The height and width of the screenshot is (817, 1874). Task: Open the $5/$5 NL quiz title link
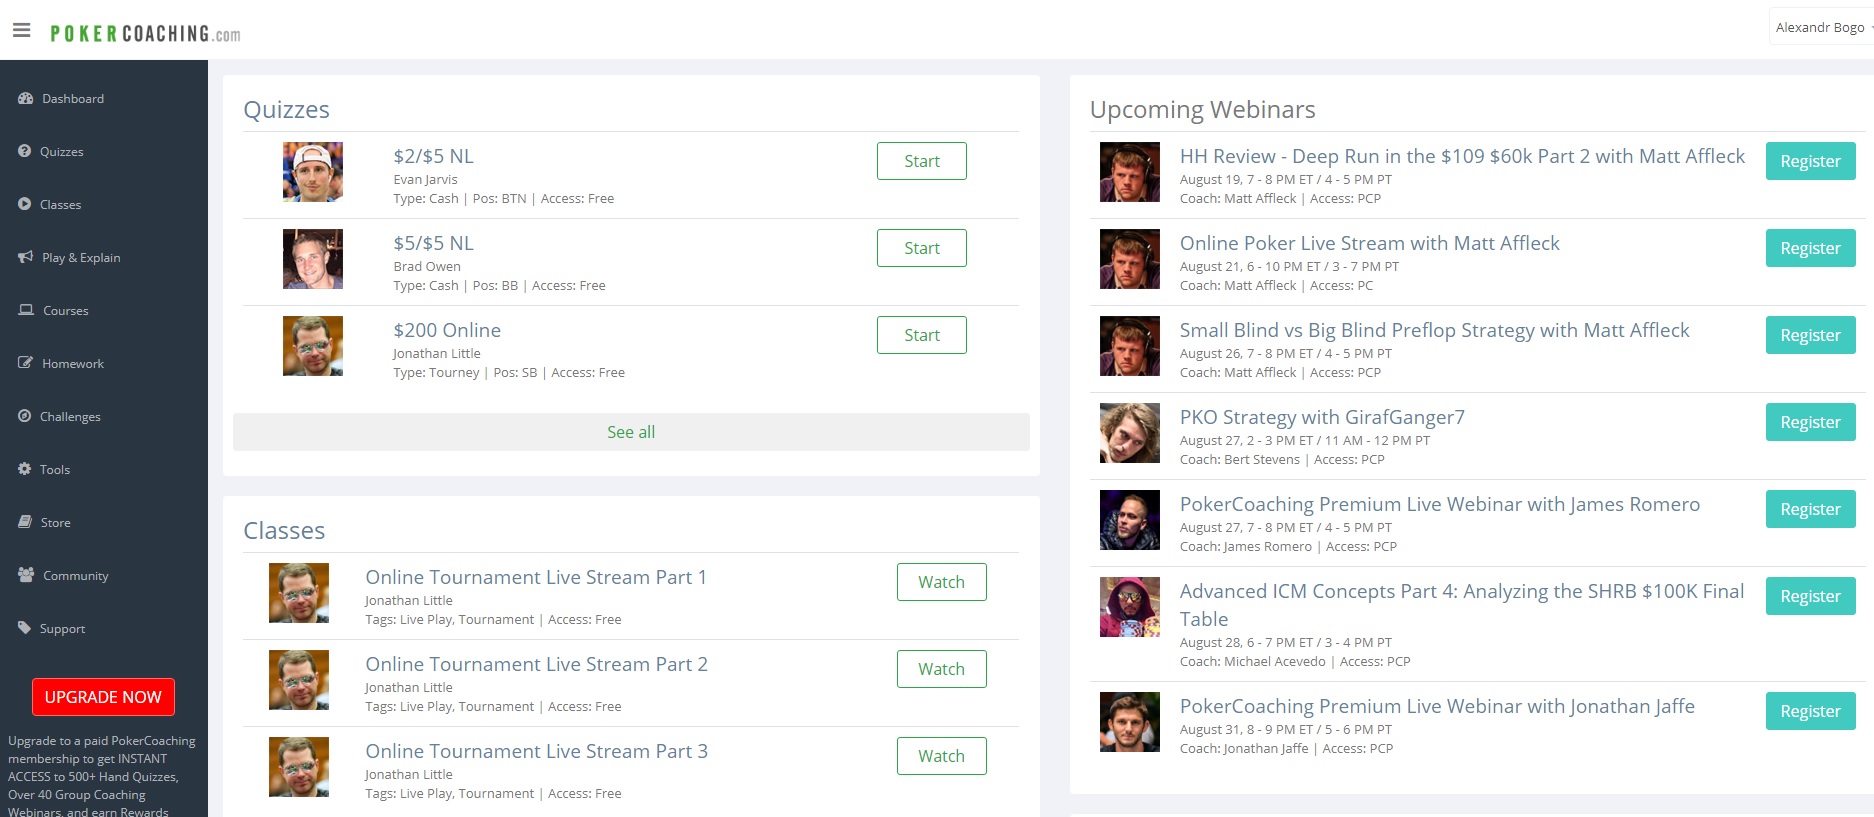[x=433, y=243]
